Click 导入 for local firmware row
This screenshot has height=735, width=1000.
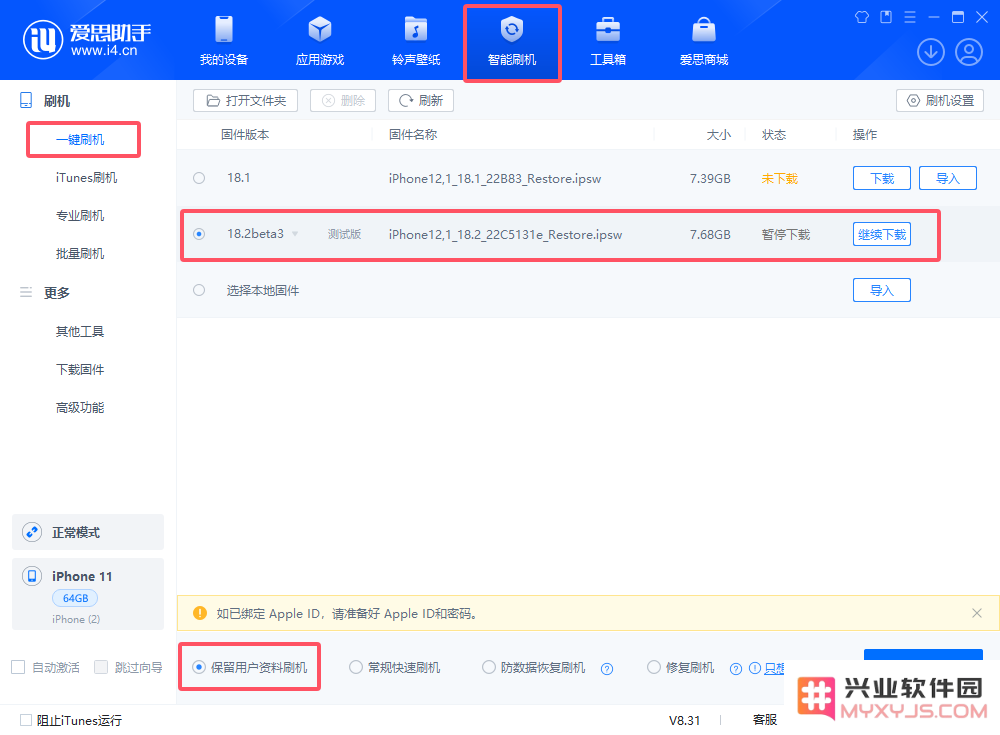[x=882, y=290]
